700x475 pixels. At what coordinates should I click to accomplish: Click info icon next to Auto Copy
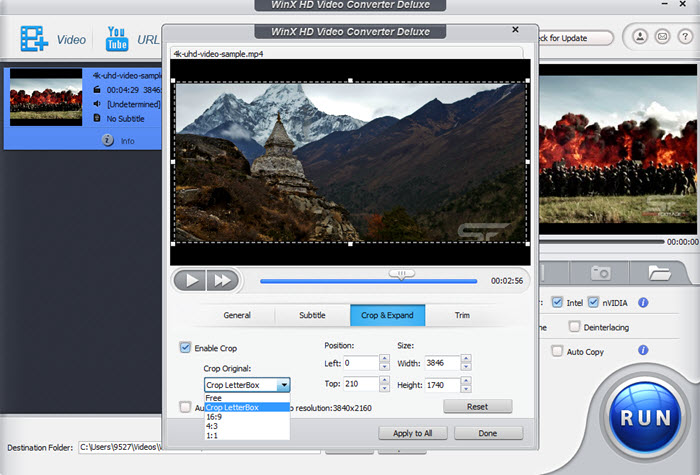pyautogui.click(x=643, y=350)
